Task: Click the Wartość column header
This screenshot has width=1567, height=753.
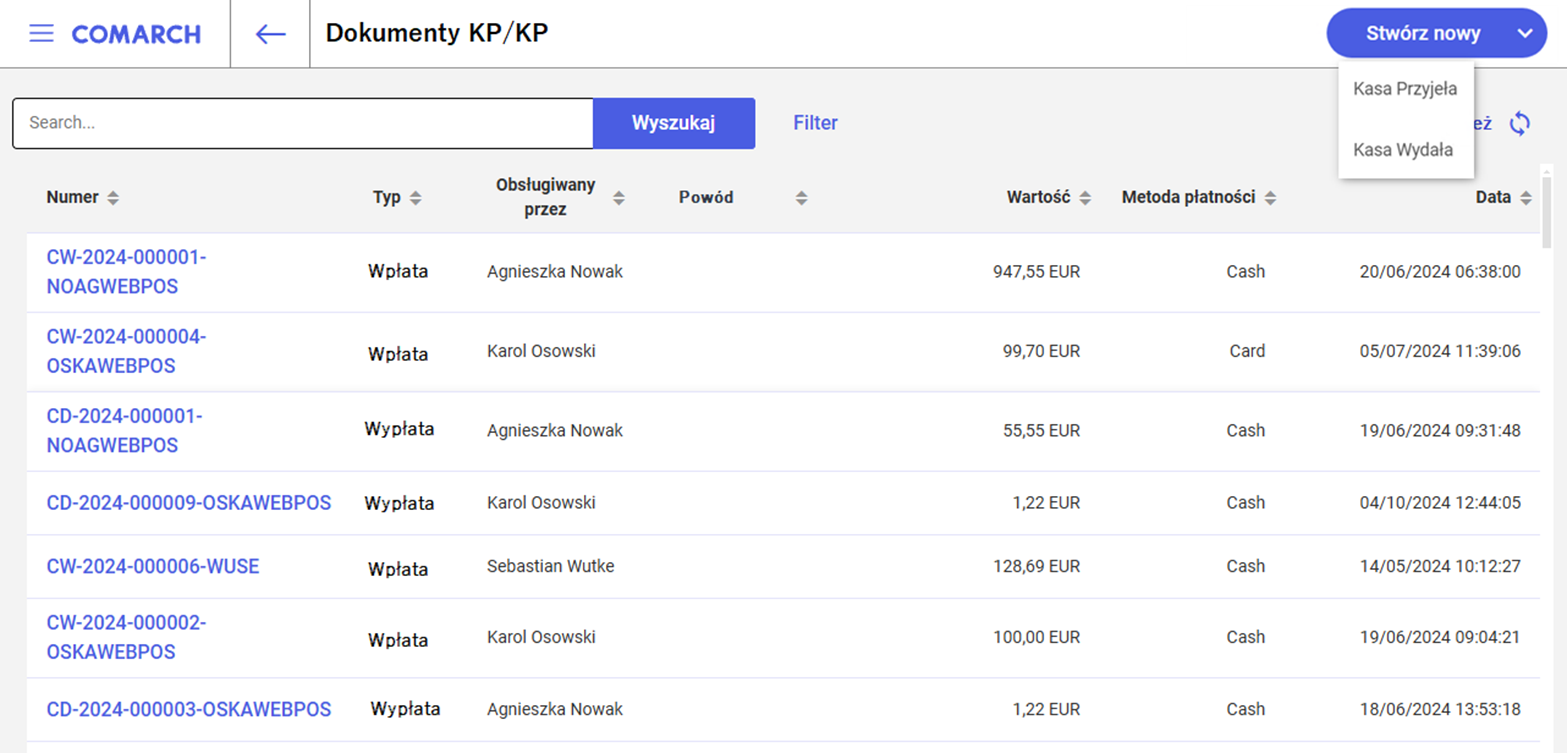Action: coord(1039,198)
